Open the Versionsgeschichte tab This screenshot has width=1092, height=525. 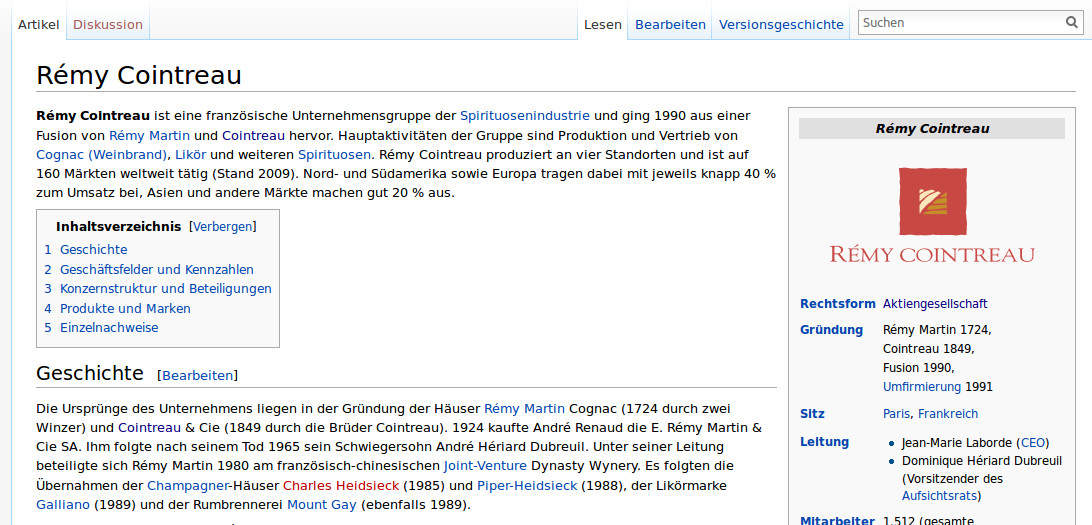(781, 24)
